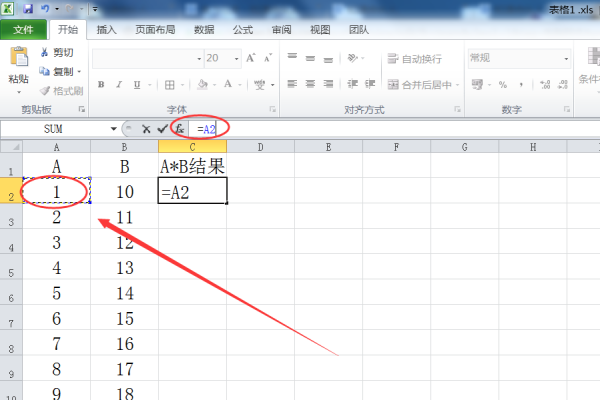The image size is (600, 400).
Task: Open the Paste options dropdown arrow
Action: 19,92
